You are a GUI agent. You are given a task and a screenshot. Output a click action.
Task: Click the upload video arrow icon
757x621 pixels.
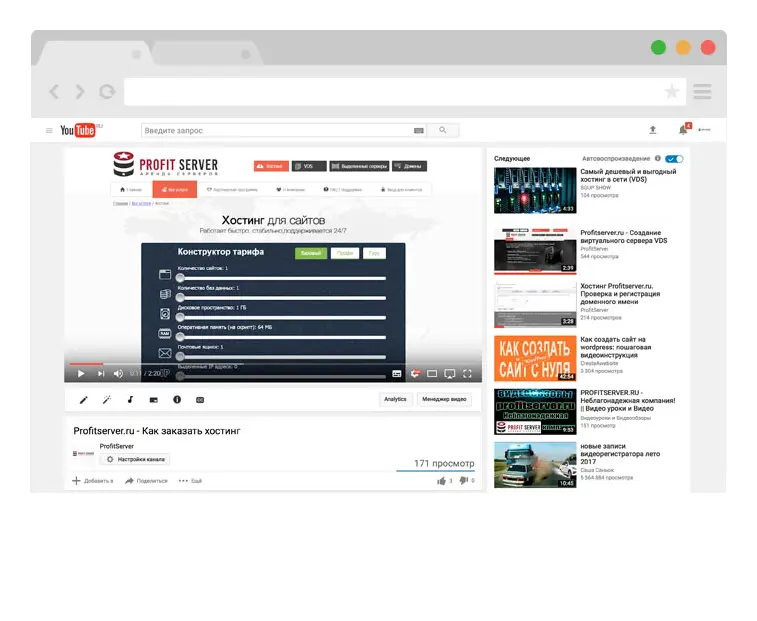pyautogui.click(x=653, y=129)
